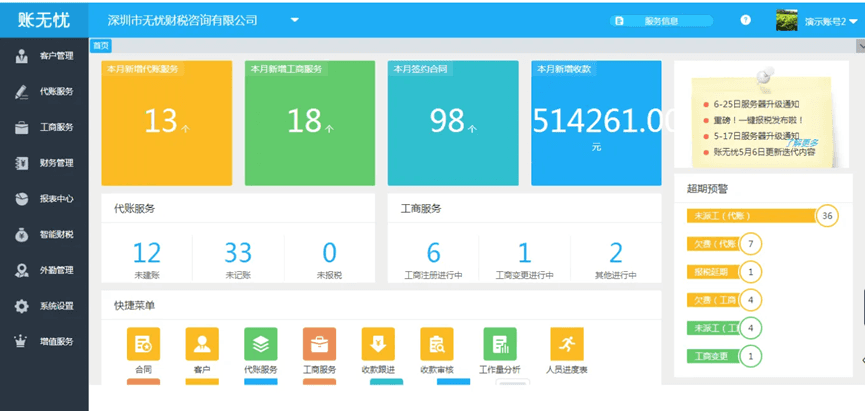Click the 报税延期 warning bar
Screen dimensions: 865x411
713,271
